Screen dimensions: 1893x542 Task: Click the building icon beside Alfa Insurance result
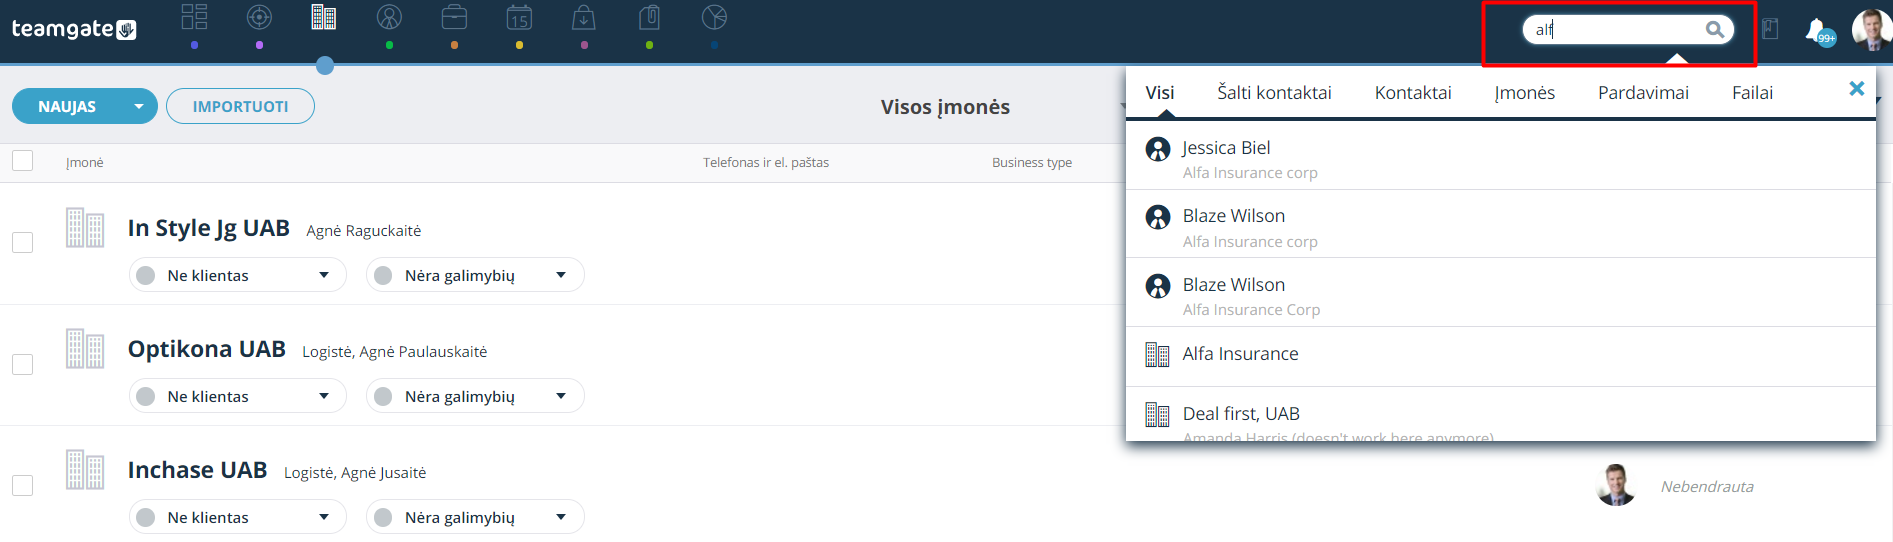1158,354
